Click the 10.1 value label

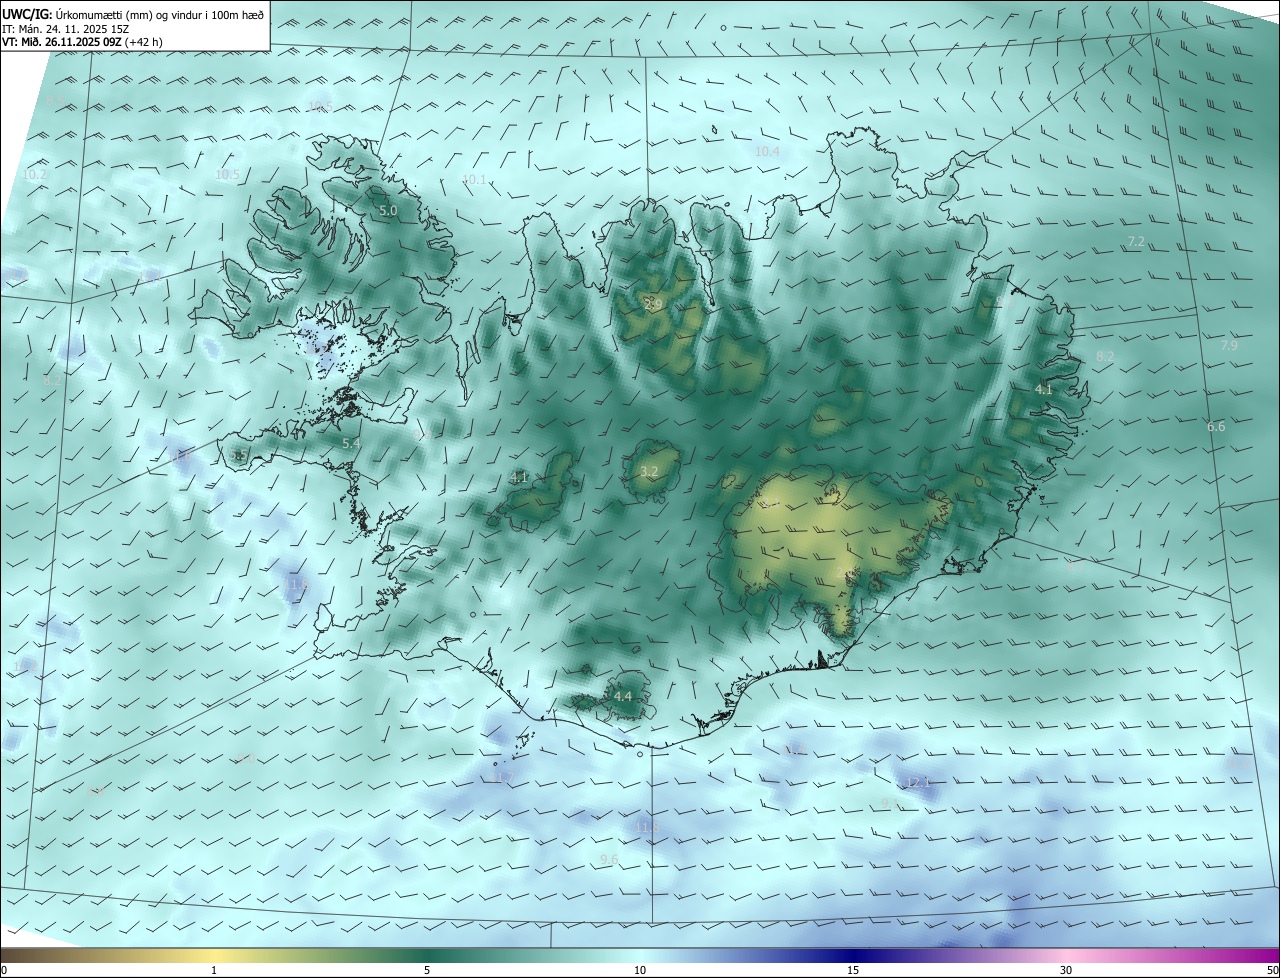tap(474, 180)
